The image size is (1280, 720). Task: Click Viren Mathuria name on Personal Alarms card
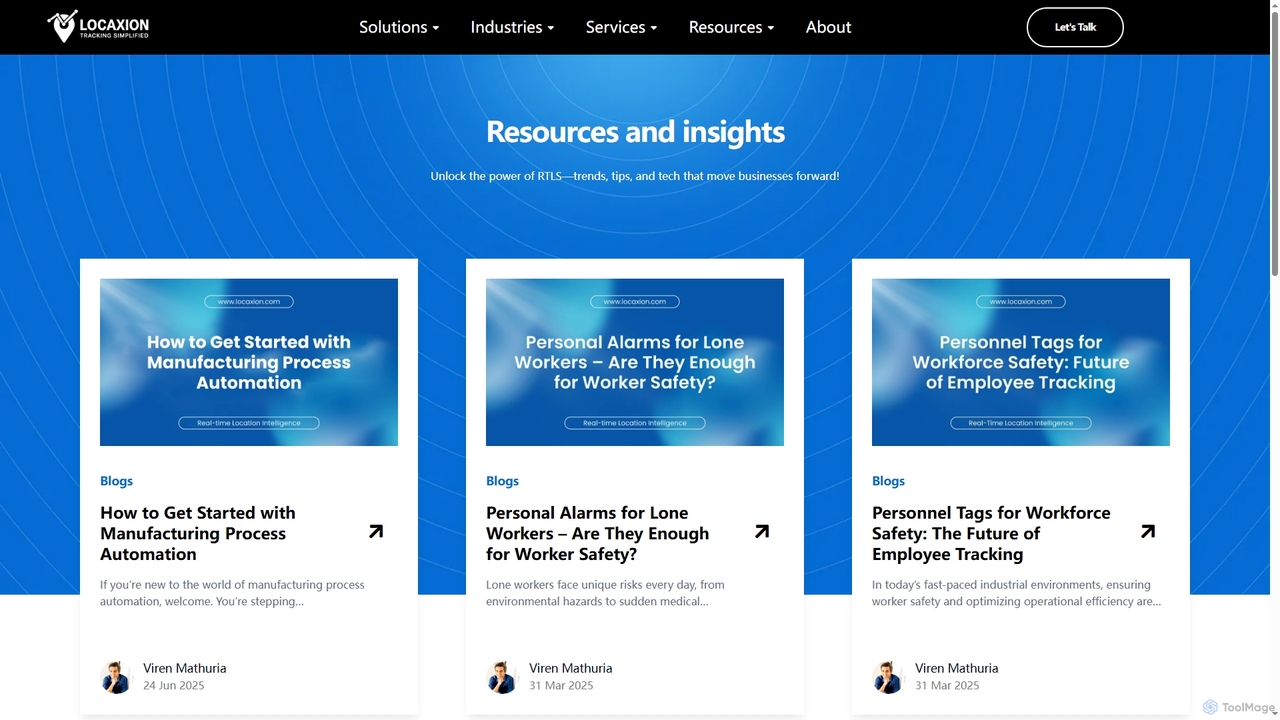pyautogui.click(x=571, y=668)
